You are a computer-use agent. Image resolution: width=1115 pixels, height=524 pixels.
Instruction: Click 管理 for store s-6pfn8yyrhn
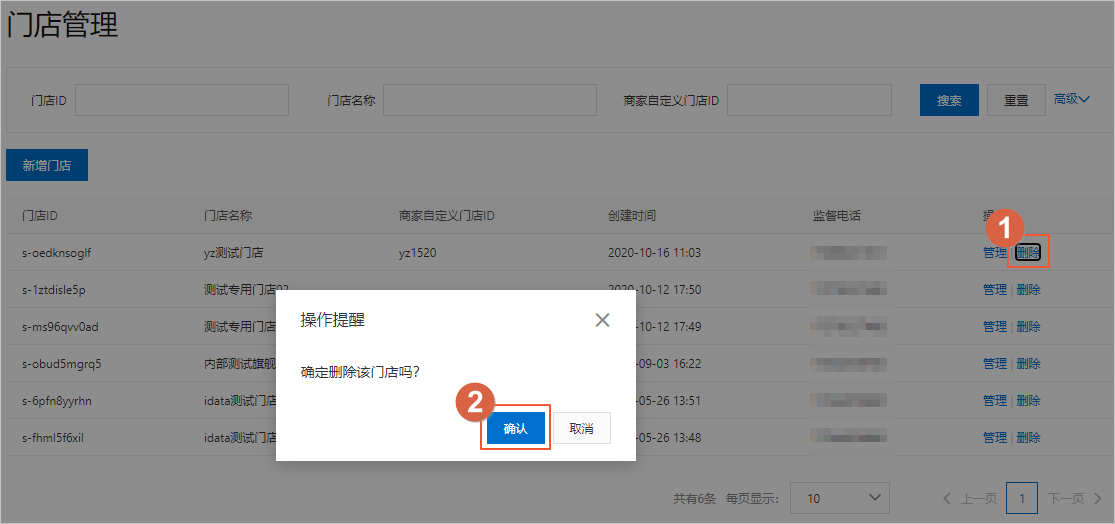995,400
